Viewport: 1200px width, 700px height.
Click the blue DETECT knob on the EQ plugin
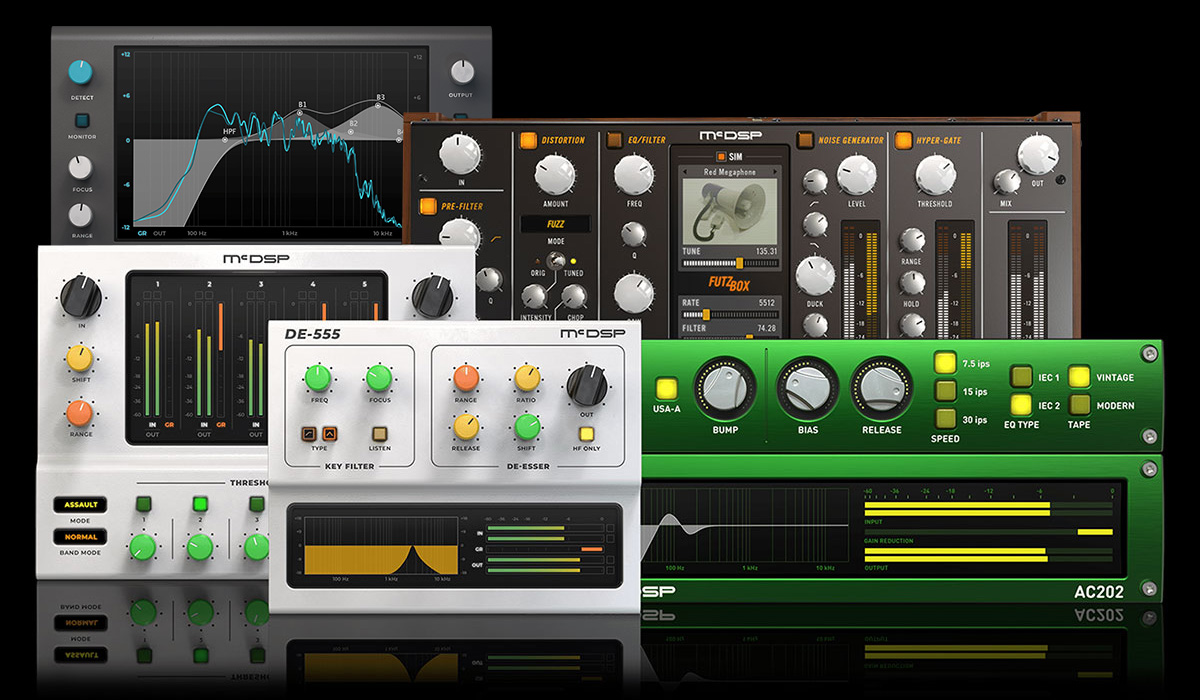pos(80,72)
